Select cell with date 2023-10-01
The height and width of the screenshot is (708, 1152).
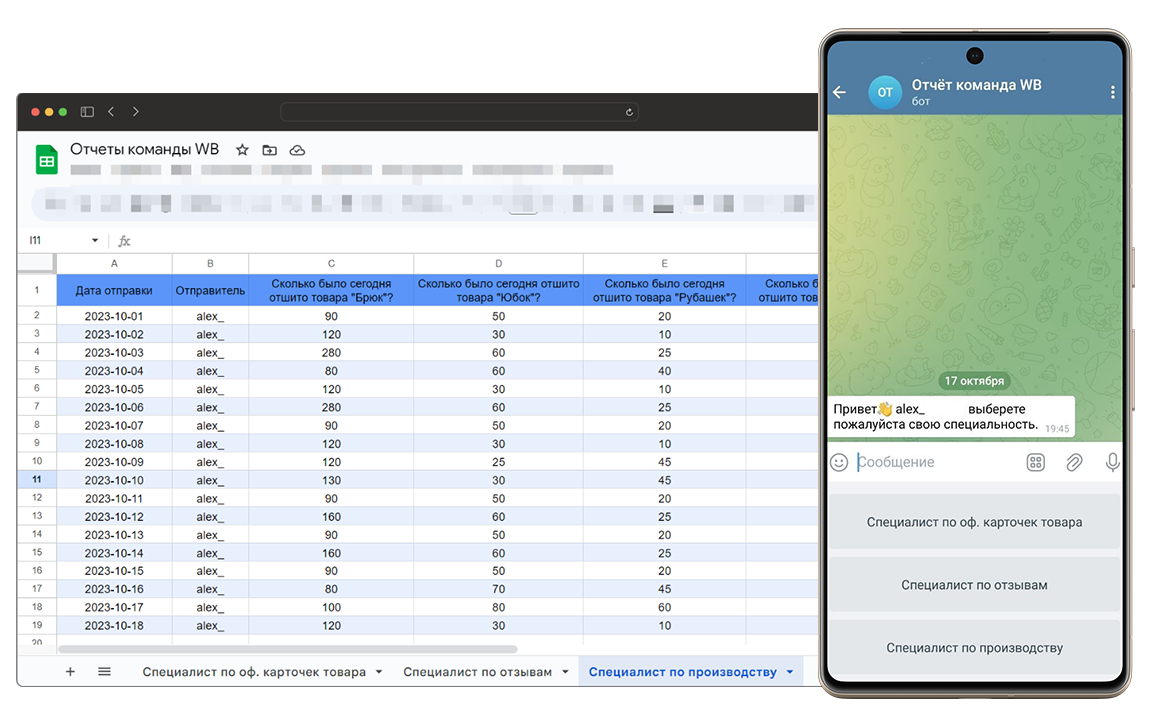pyautogui.click(x=114, y=316)
